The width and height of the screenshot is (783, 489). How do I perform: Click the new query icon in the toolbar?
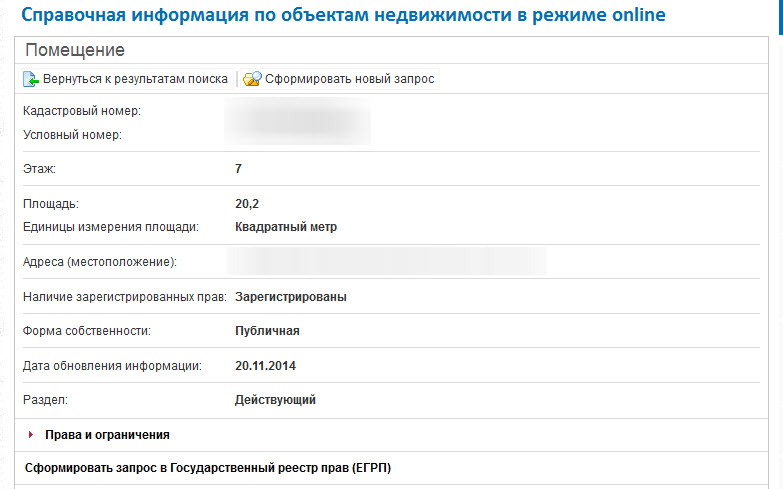coord(252,78)
